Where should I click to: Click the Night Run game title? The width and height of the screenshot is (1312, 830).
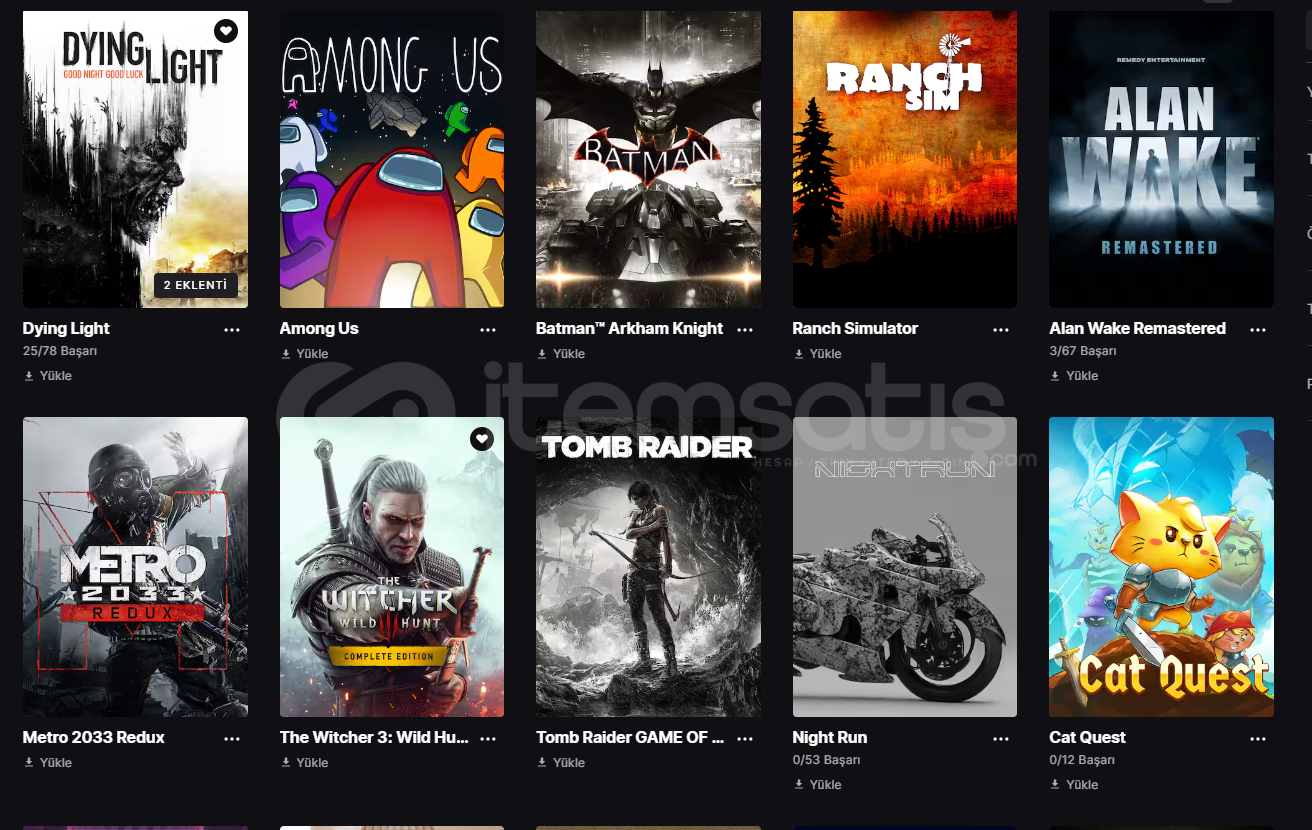[x=829, y=737]
